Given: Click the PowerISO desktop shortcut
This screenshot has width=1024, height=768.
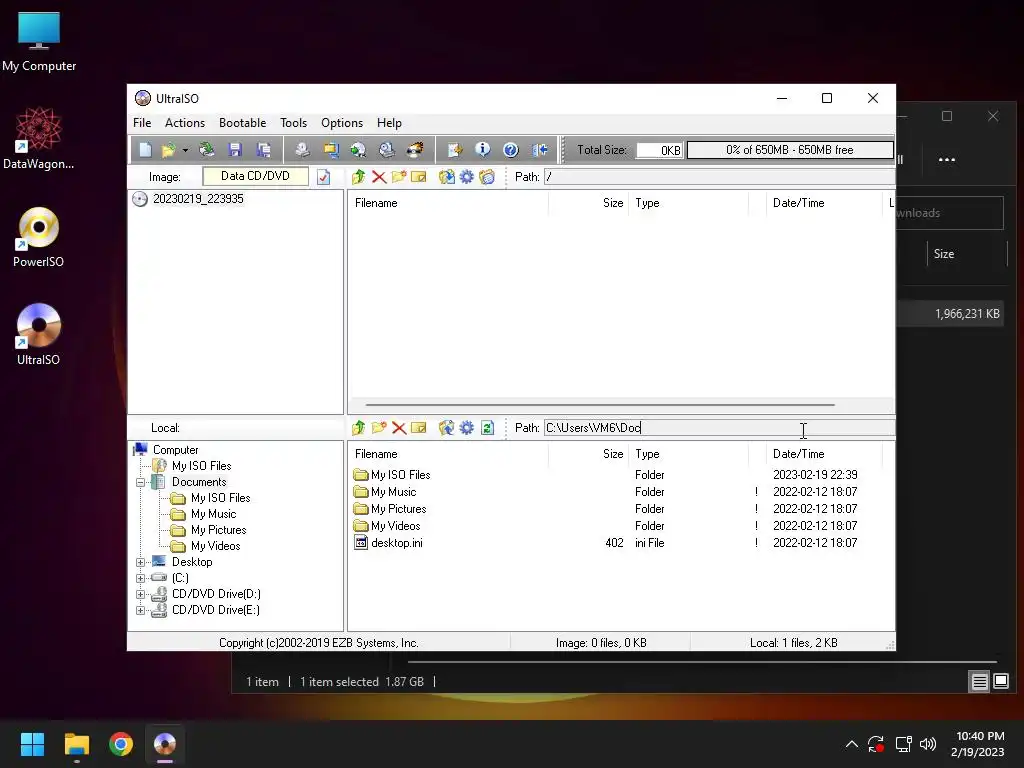Looking at the screenshot, I should [39, 238].
